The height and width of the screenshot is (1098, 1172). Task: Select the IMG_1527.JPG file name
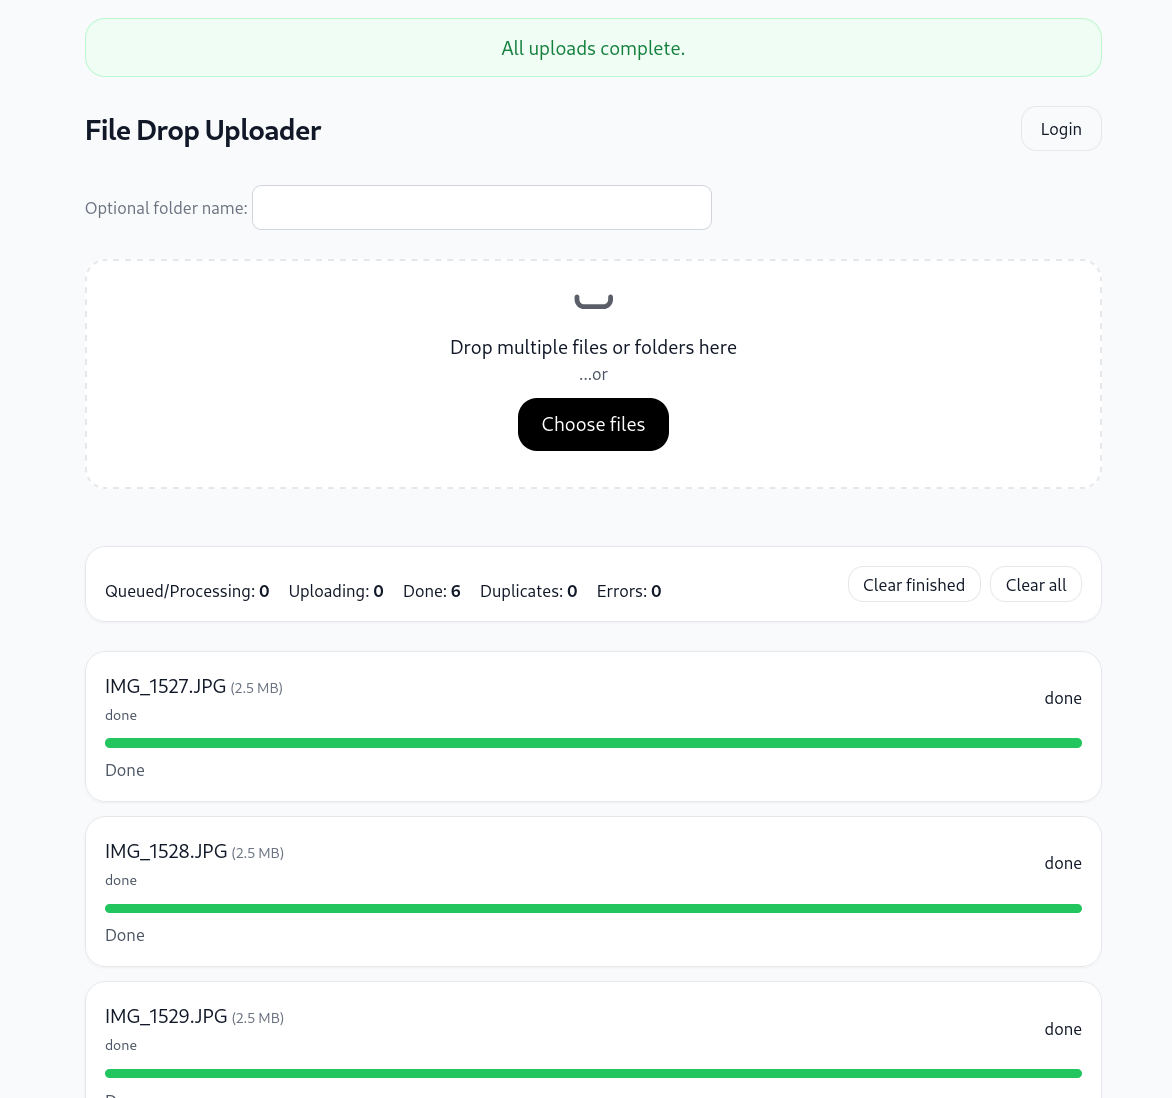165,687
